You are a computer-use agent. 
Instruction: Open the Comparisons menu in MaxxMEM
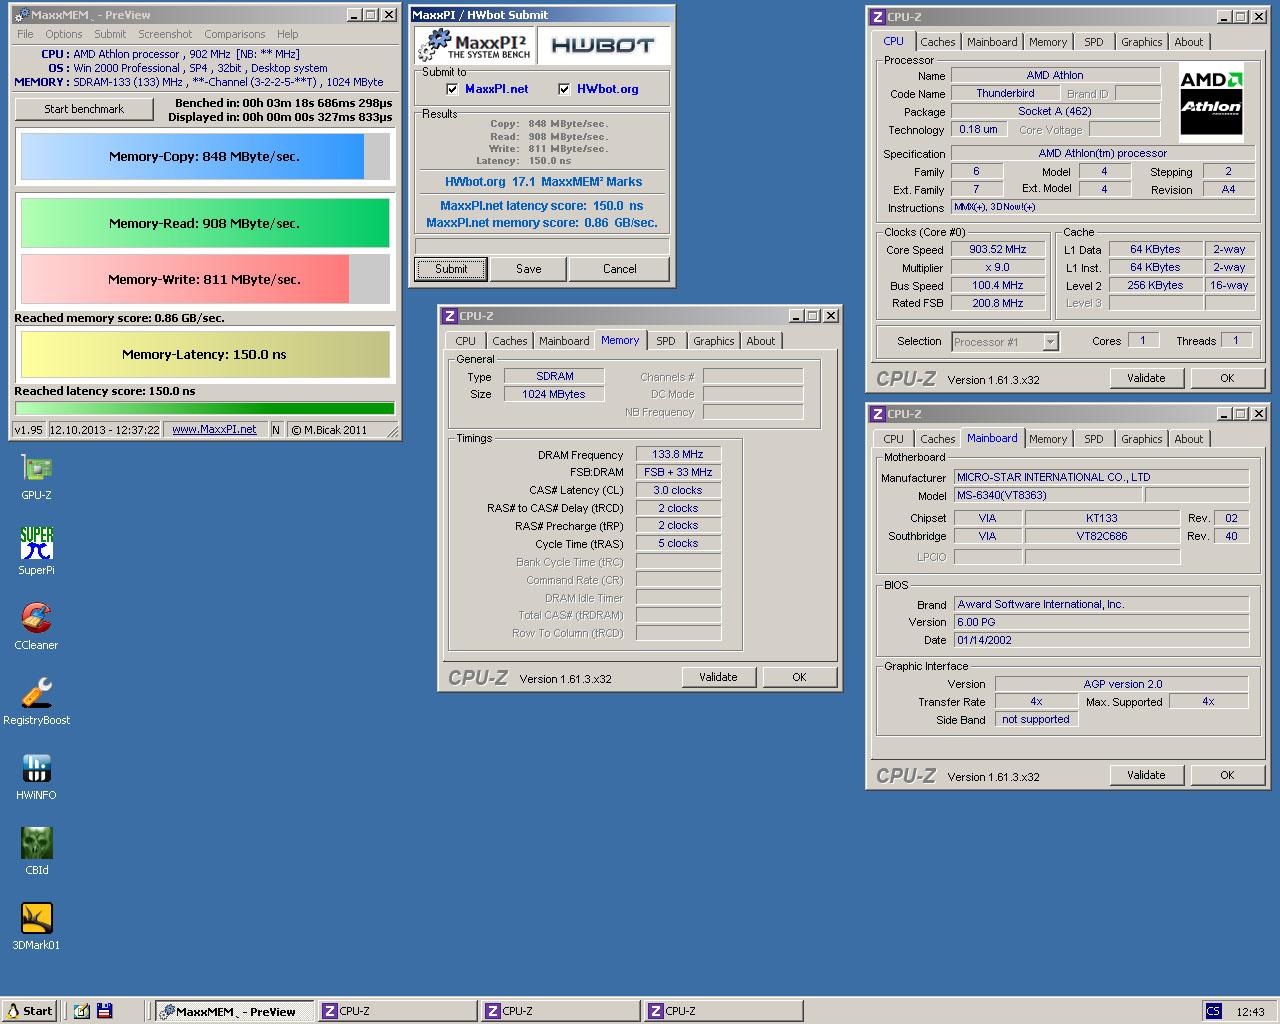[235, 34]
